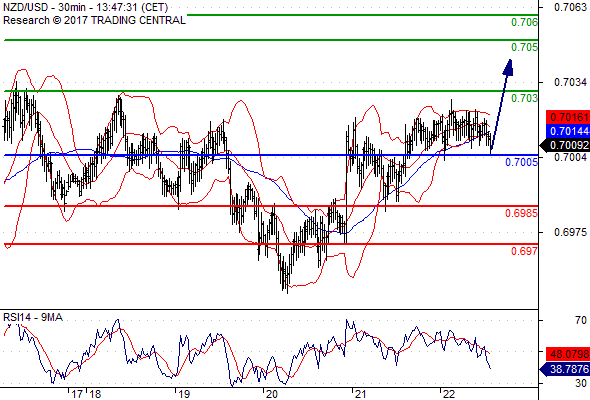Select the 0.705 resistance level label

(x=524, y=47)
